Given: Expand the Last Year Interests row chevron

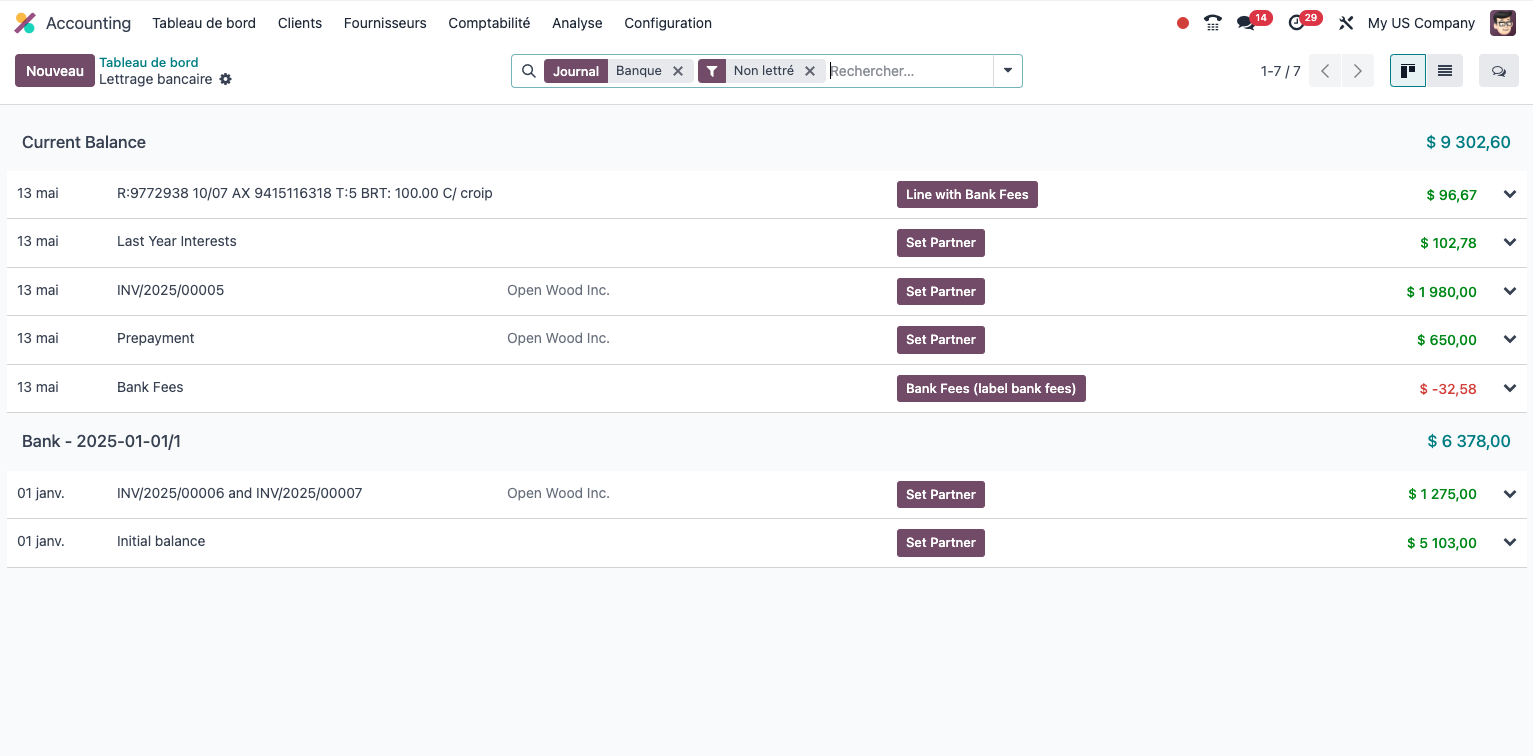Looking at the screenshot, I should point(1510,242).
